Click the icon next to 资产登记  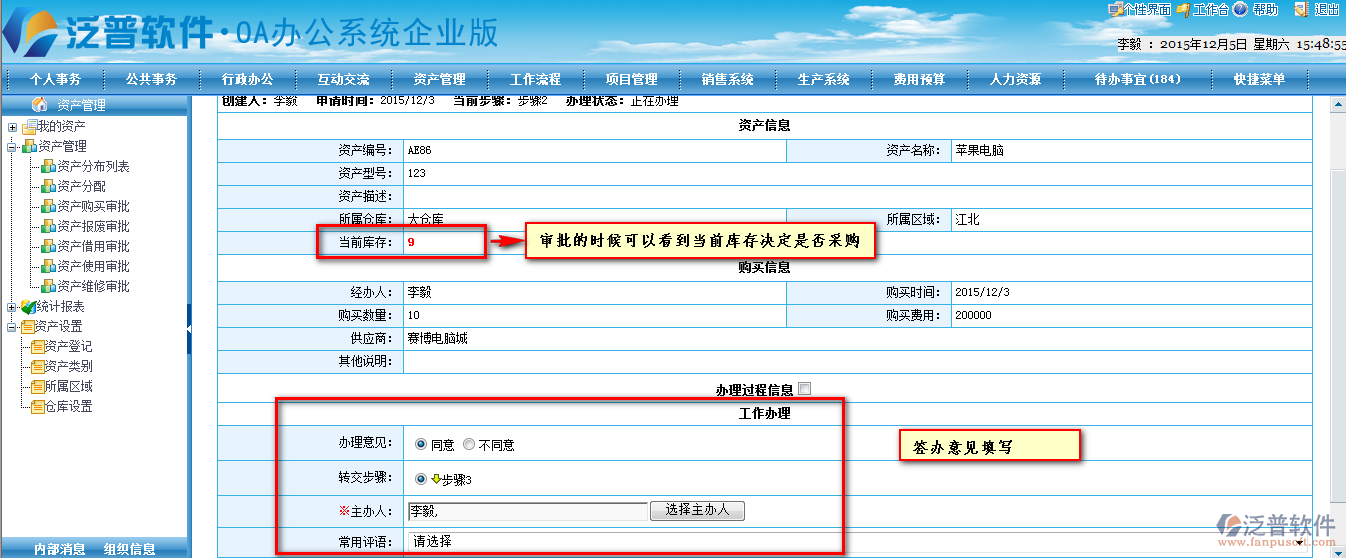38,347
